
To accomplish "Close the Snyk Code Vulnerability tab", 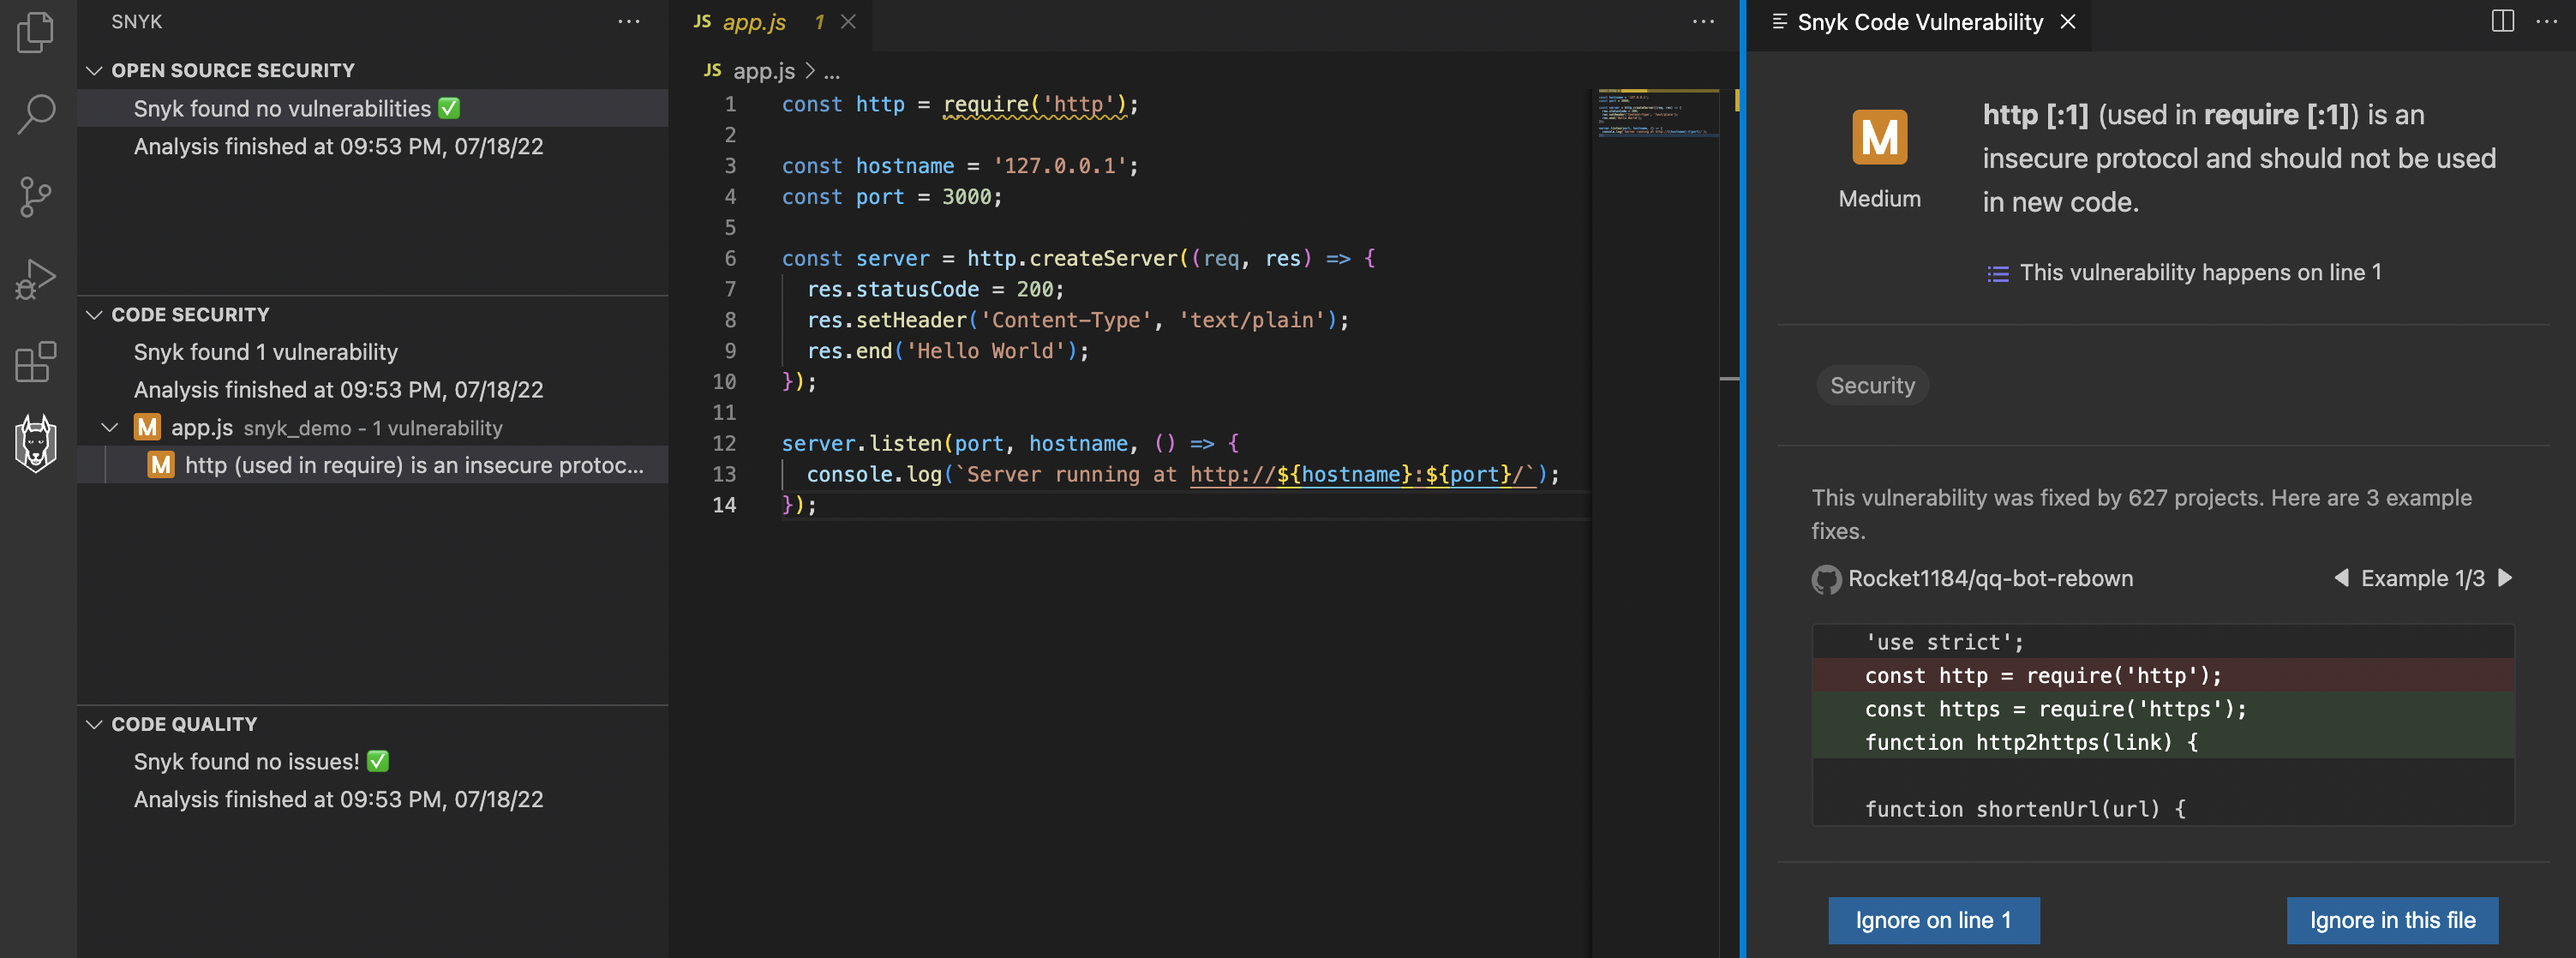I will (x=2068, y=21).
